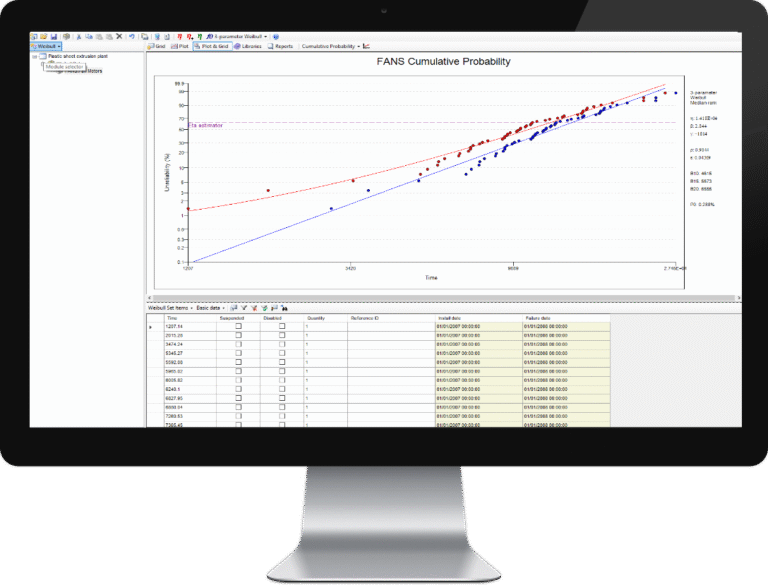Enable Suspended checkbox for the 5345.27 row

[238, 353]
